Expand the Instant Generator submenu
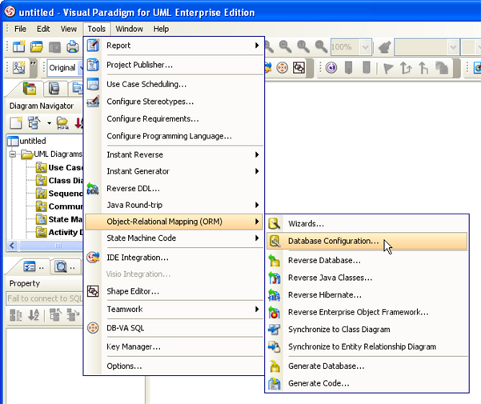 point(257,171)
